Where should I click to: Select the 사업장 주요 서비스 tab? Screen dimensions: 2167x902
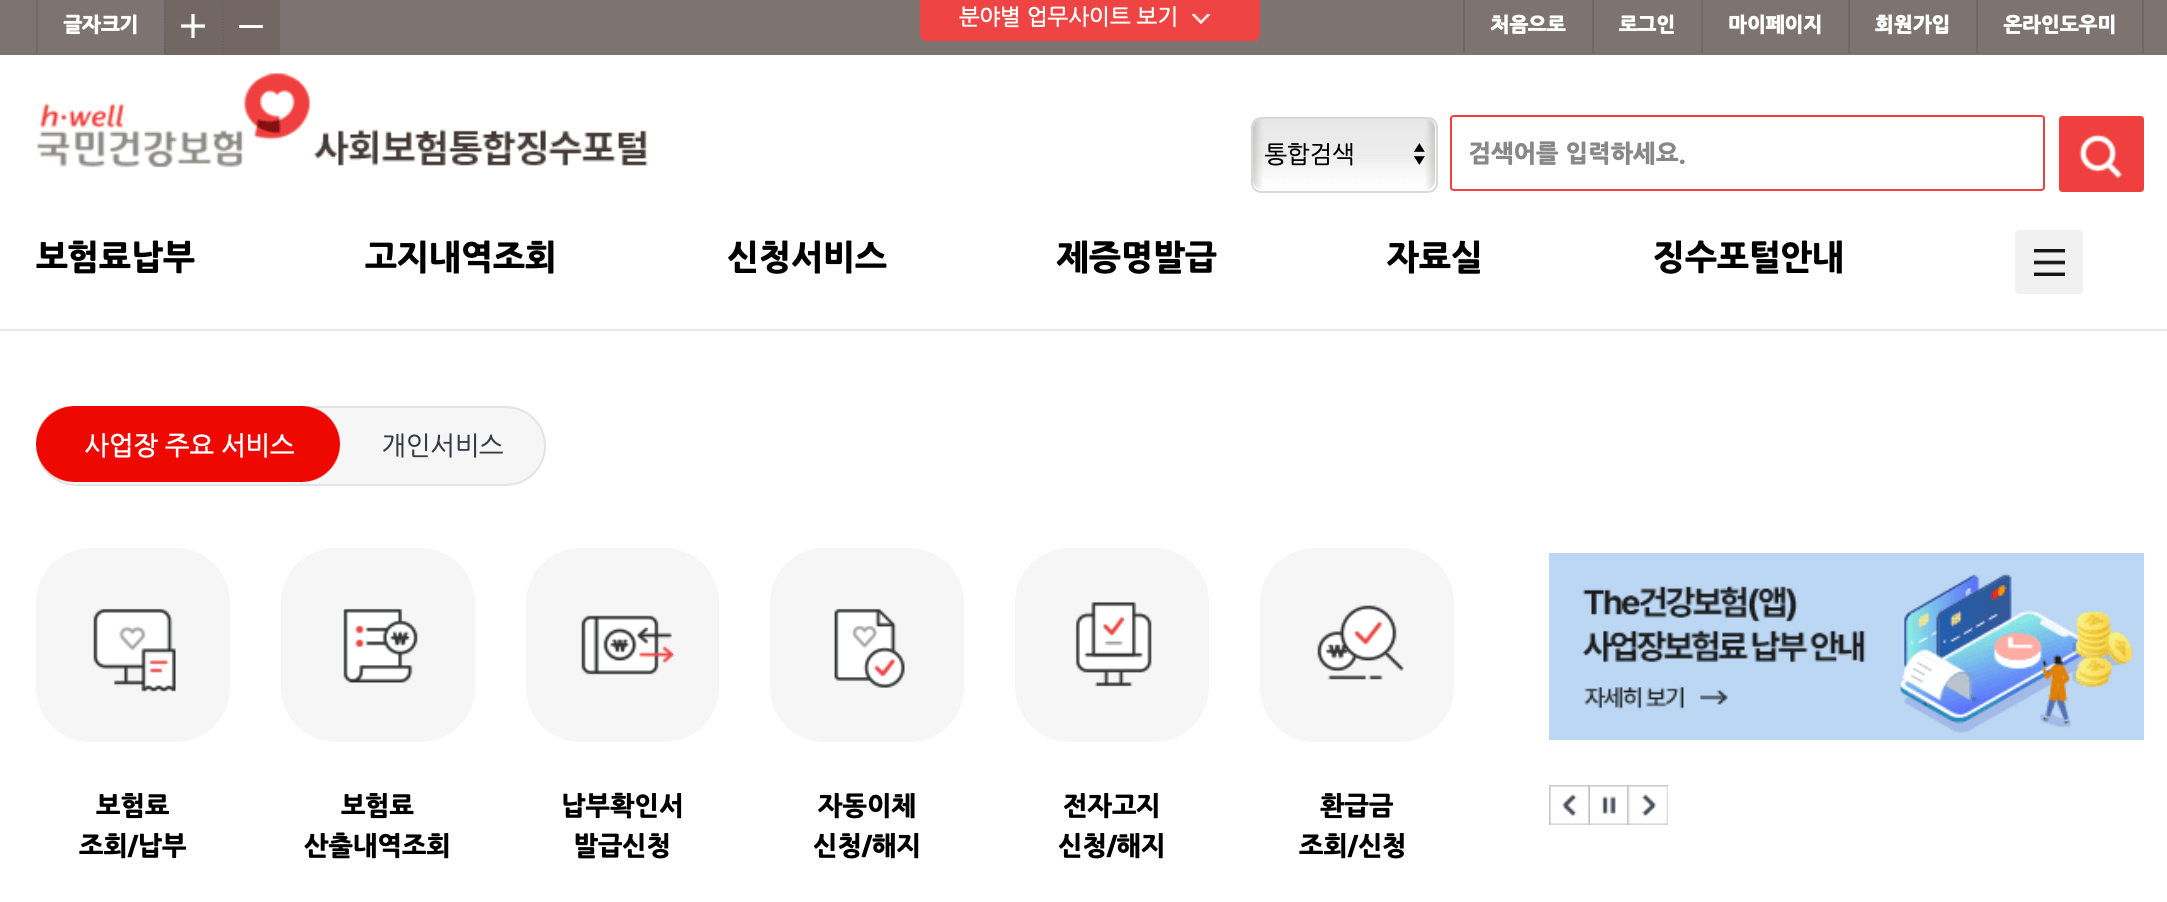point(188,444)
